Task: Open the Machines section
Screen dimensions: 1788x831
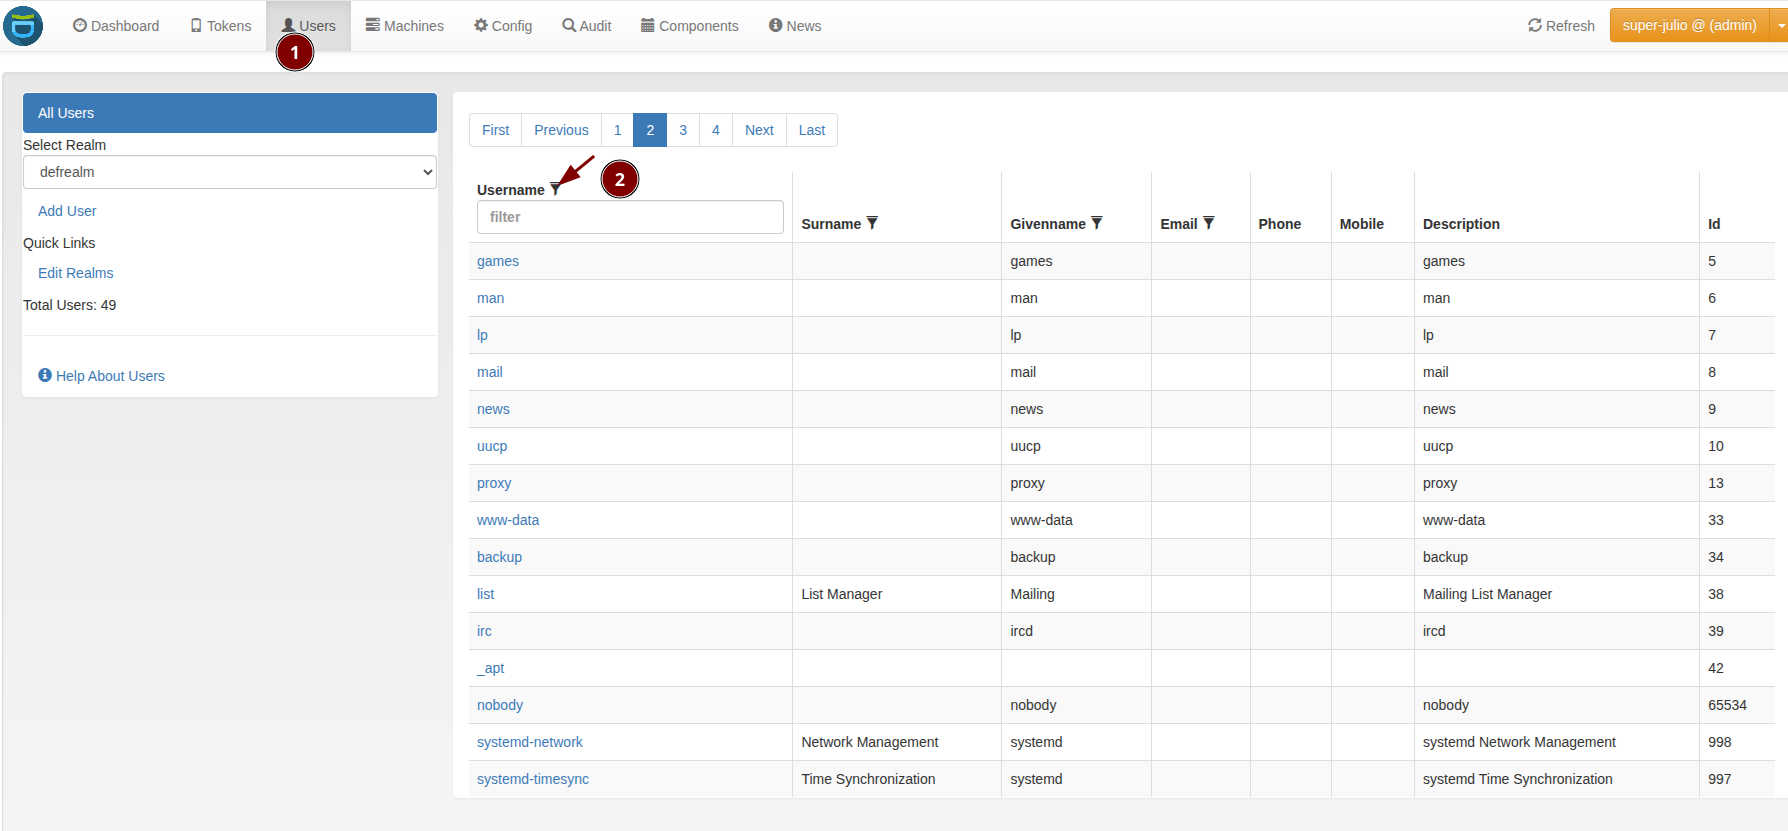Action: tap(404, 26)
